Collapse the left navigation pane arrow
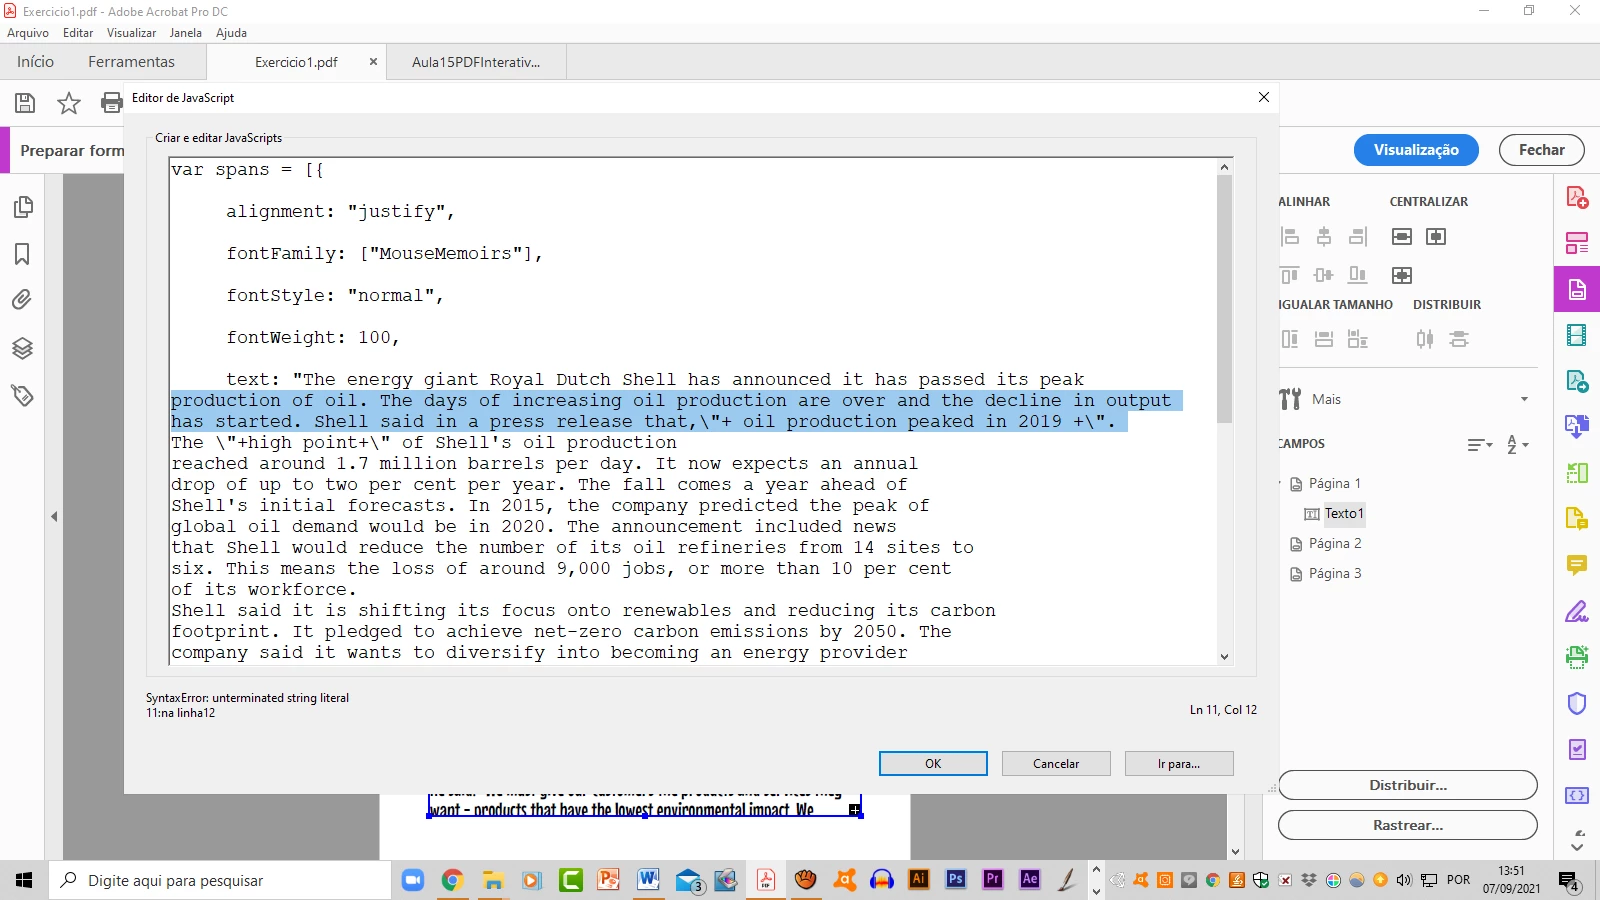 [x=54, y=517]
